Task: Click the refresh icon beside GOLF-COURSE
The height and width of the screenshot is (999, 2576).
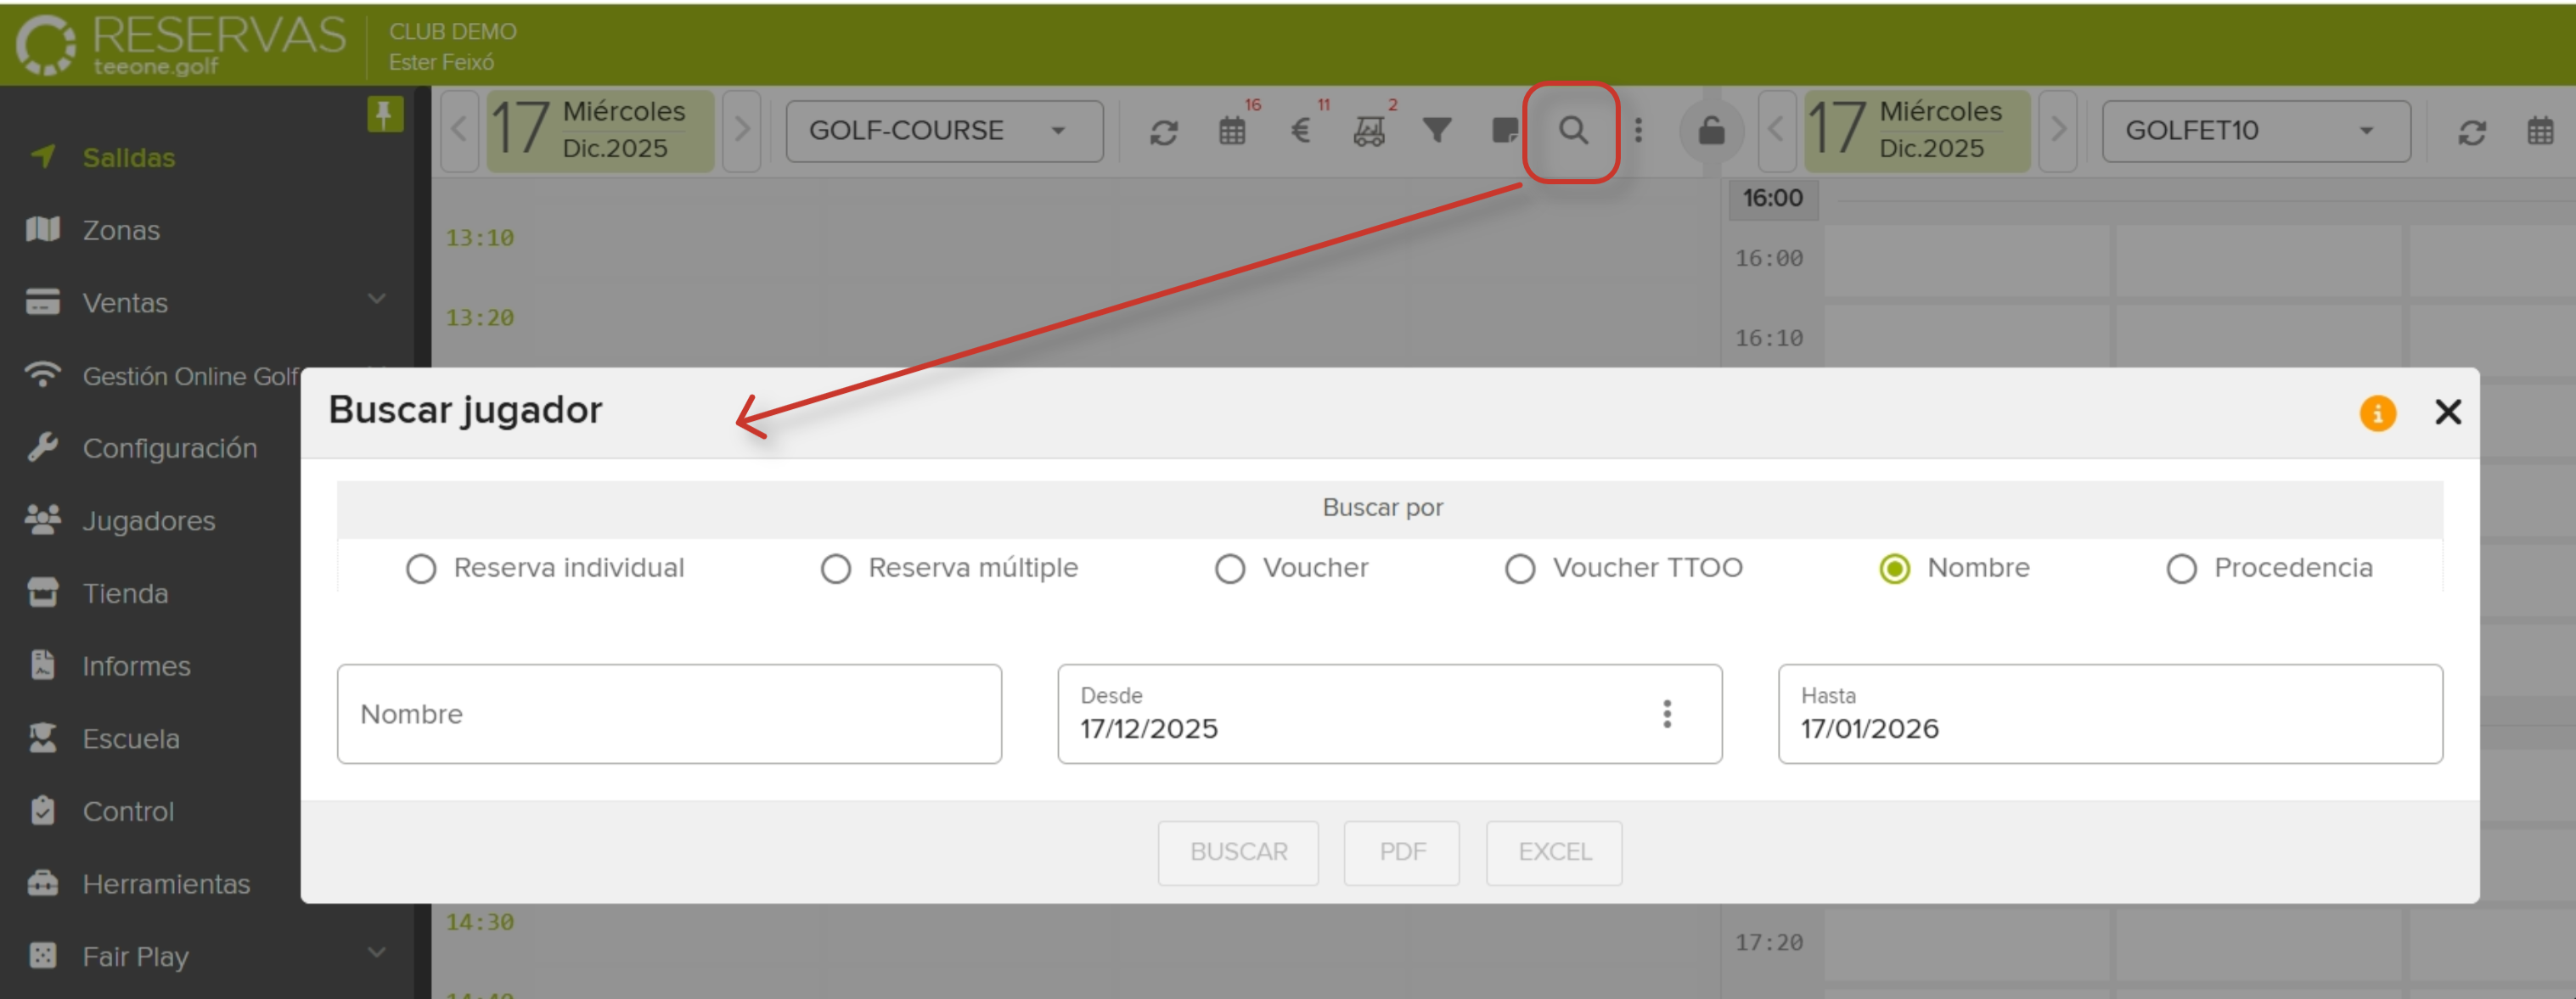Action: (1163, 132)
